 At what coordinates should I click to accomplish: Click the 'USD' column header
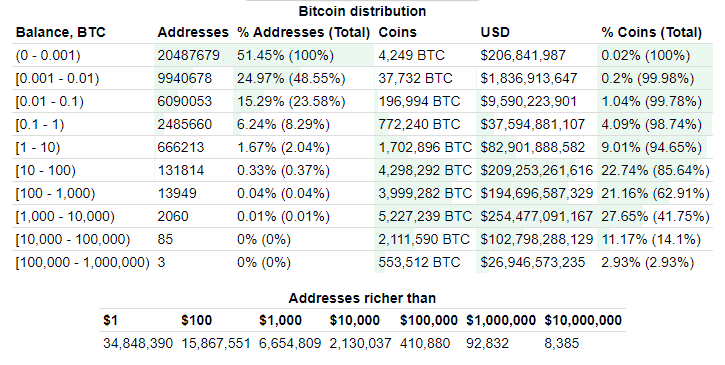click(x=495, y=32)
